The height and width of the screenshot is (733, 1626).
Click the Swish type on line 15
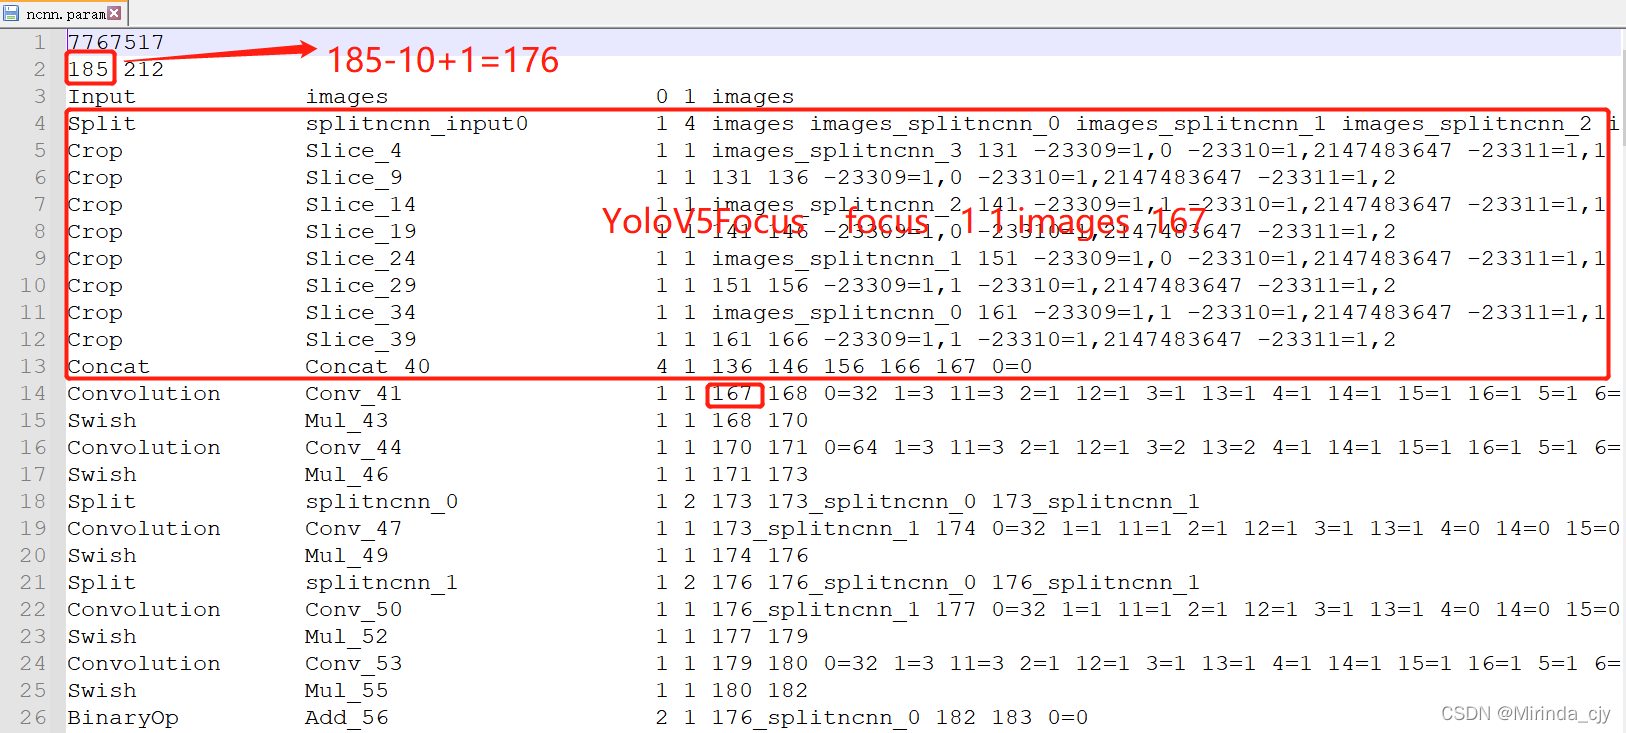click(x=101, y=420)
